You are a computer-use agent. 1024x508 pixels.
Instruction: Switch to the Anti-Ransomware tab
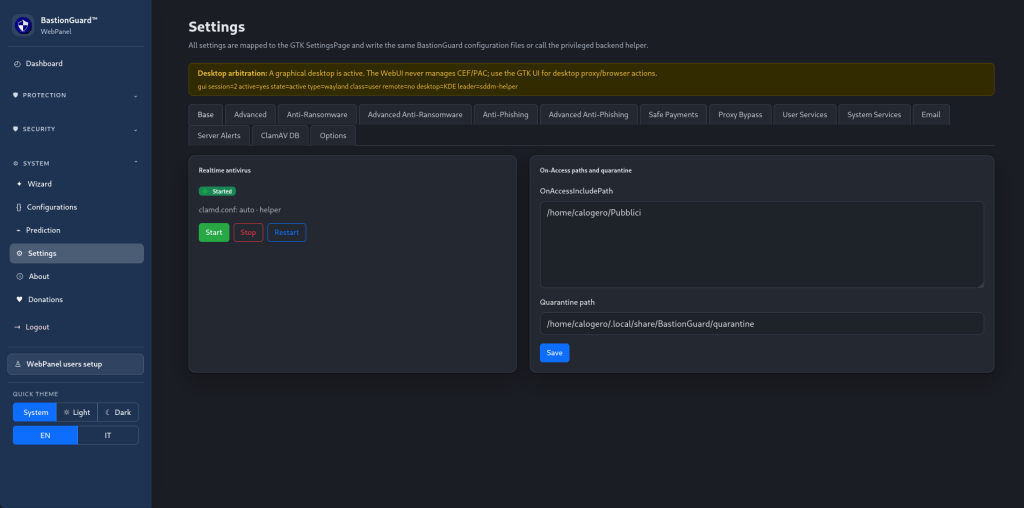coord(317,114)
